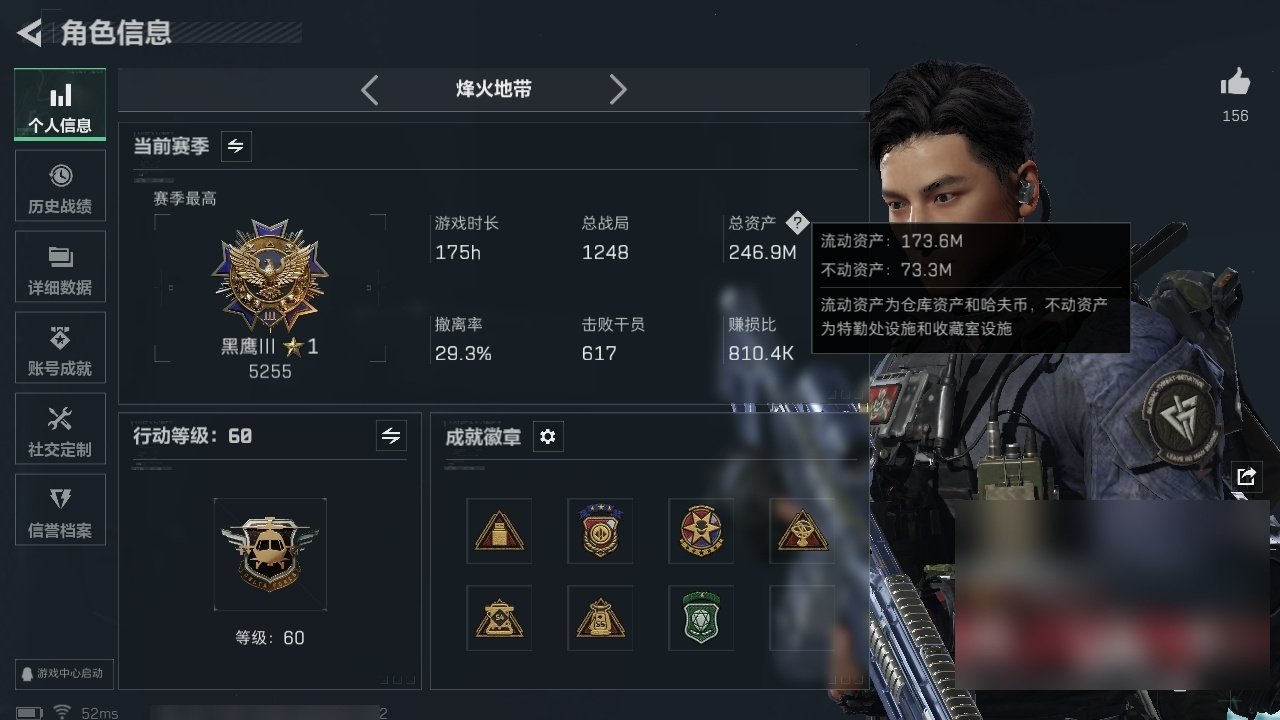Open 成就徽章 settings gear

[548, 437]
